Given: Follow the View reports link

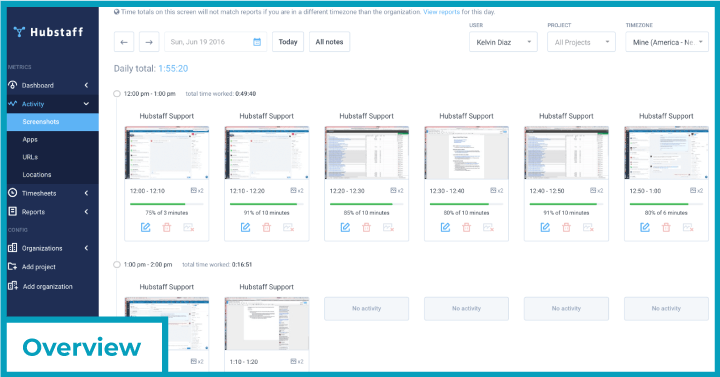Looking at the screenshot, I should tap(441, 12).
